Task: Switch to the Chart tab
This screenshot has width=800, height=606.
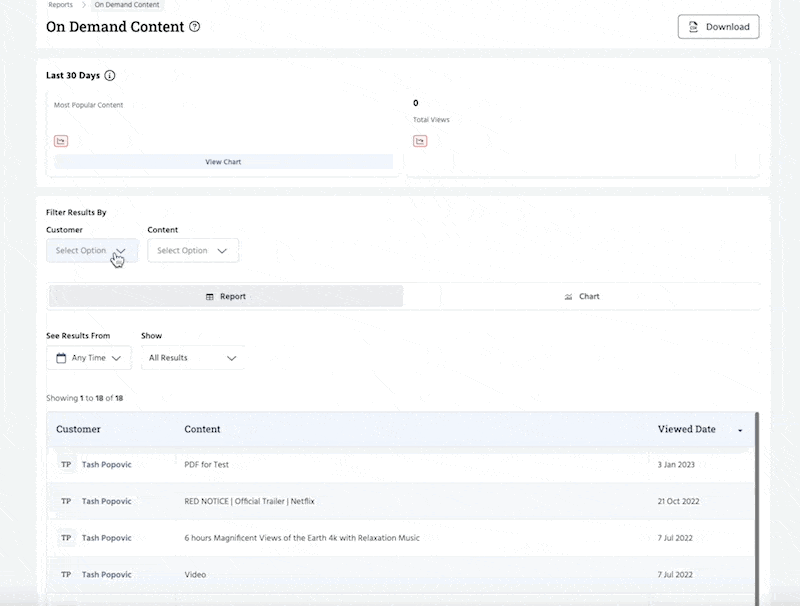Action: [582, 297]
